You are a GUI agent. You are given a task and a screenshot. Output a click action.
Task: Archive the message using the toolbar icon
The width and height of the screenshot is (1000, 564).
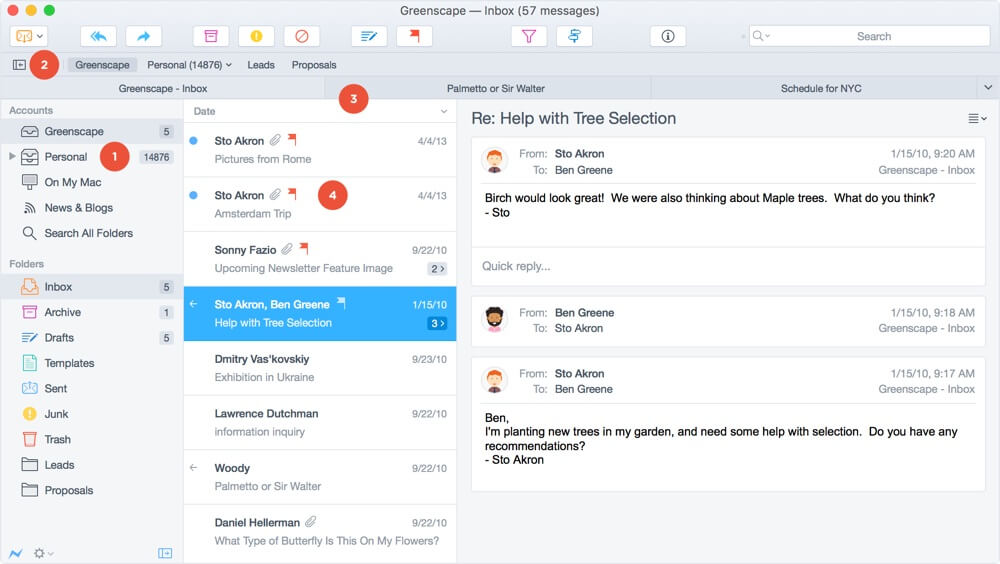[x=210, y=36]
